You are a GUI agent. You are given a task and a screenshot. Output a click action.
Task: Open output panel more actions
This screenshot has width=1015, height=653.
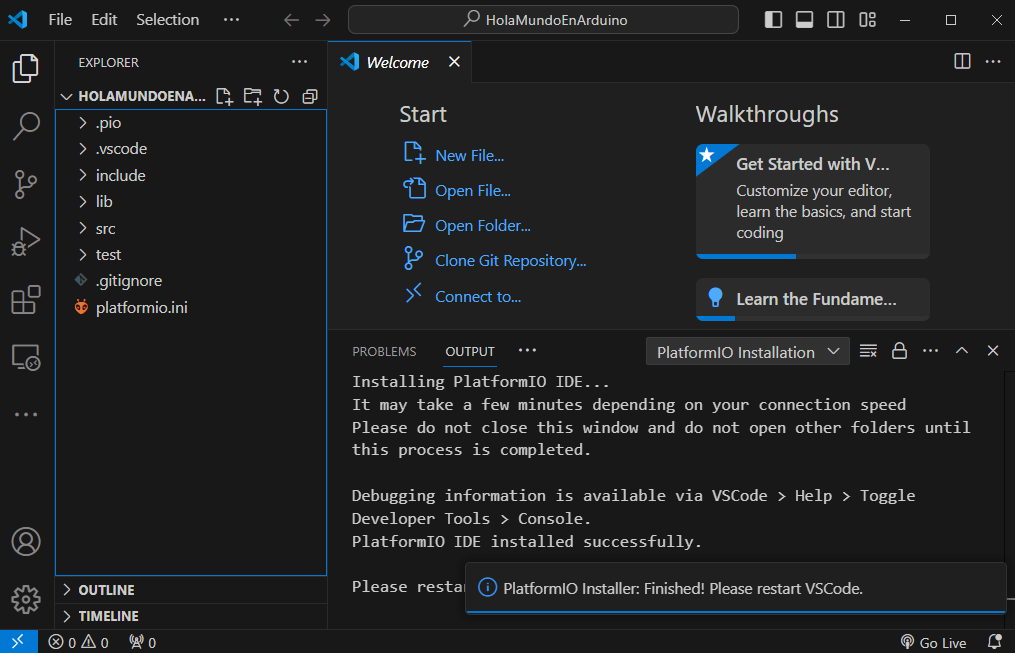coord(930,351)
